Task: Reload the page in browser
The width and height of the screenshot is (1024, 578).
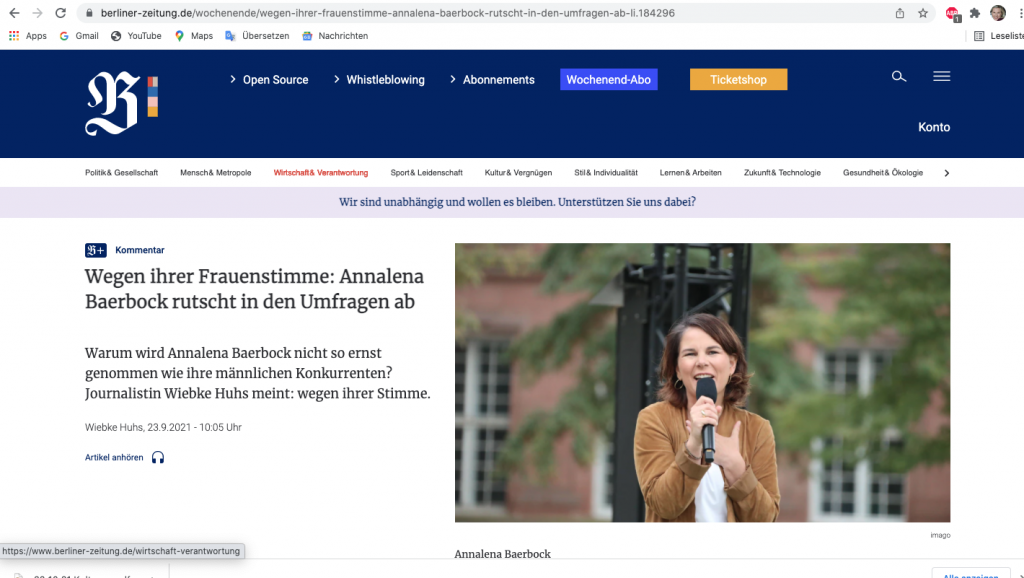Action: (60, 13)
